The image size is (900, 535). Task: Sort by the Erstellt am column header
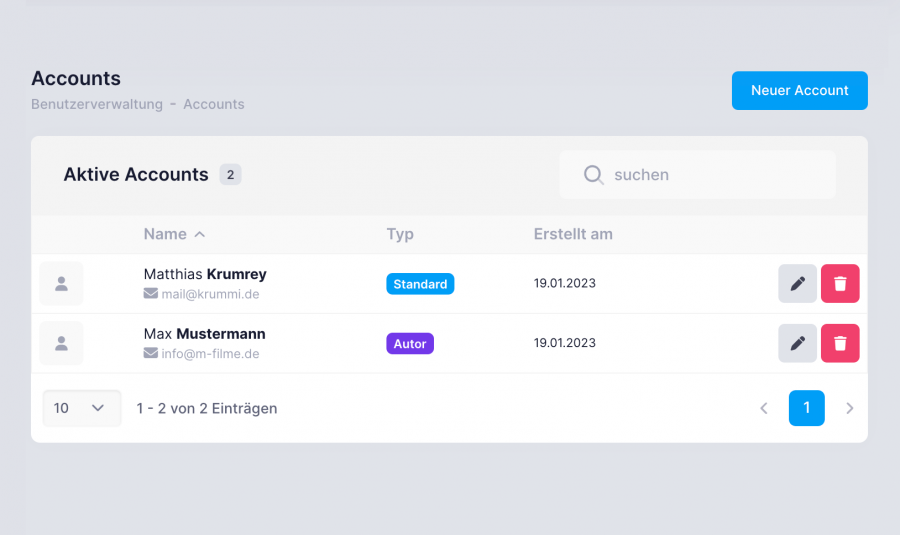pyautogui.click(x=573, y=234)
